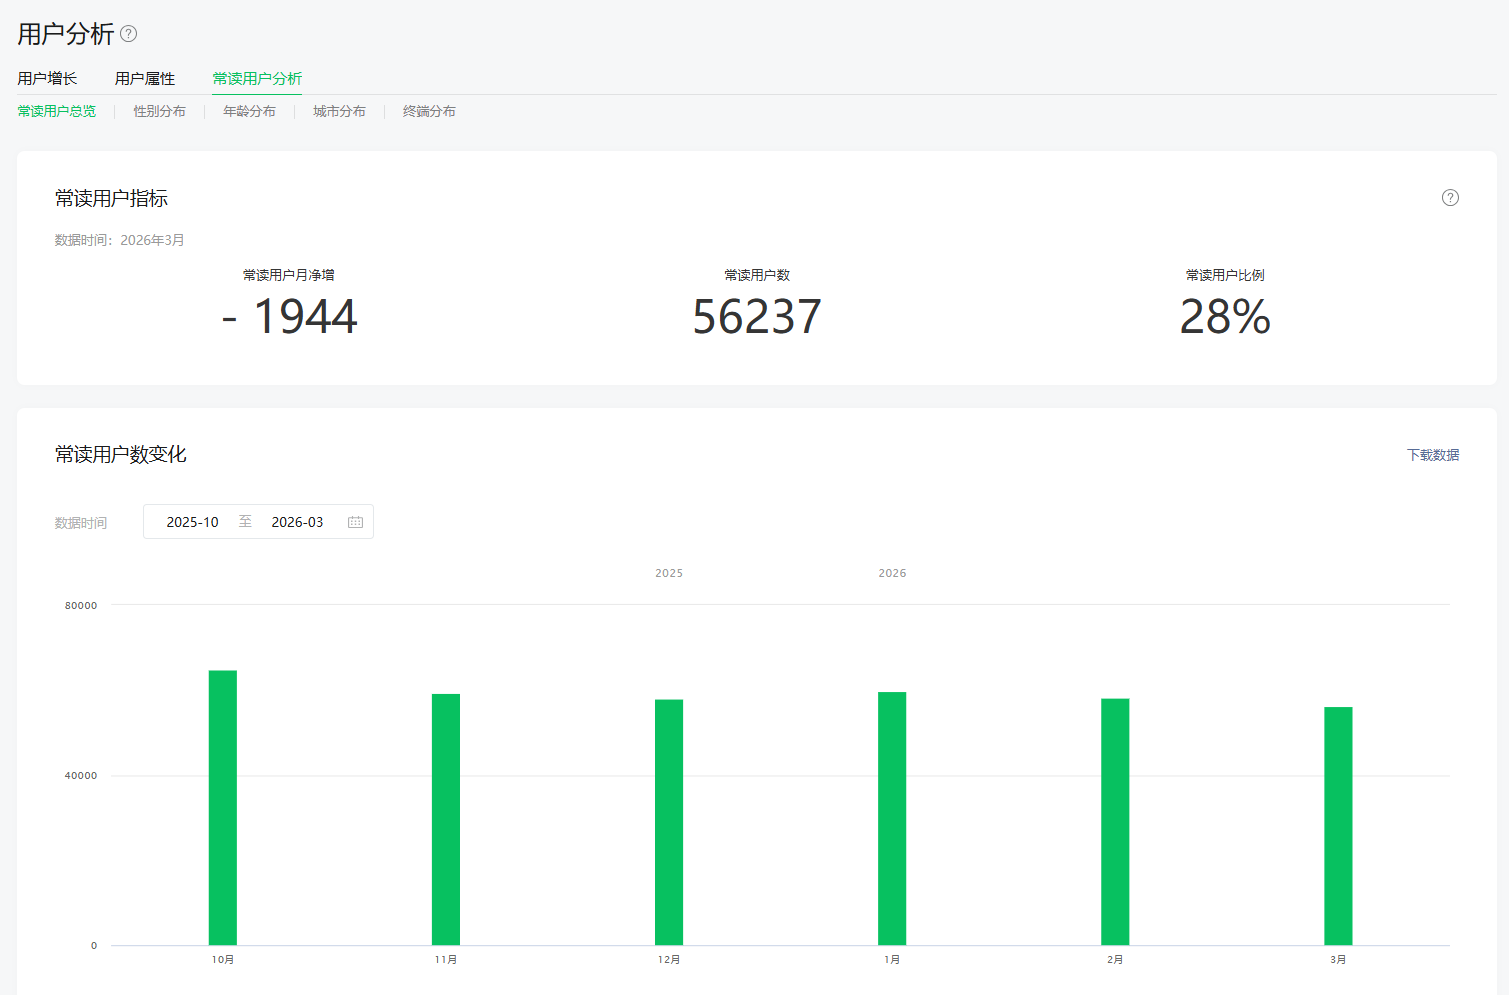This screenshot has width=1509, height=995.
Task: Select the 常读用户分析 tab
Action: coord(257,79)
